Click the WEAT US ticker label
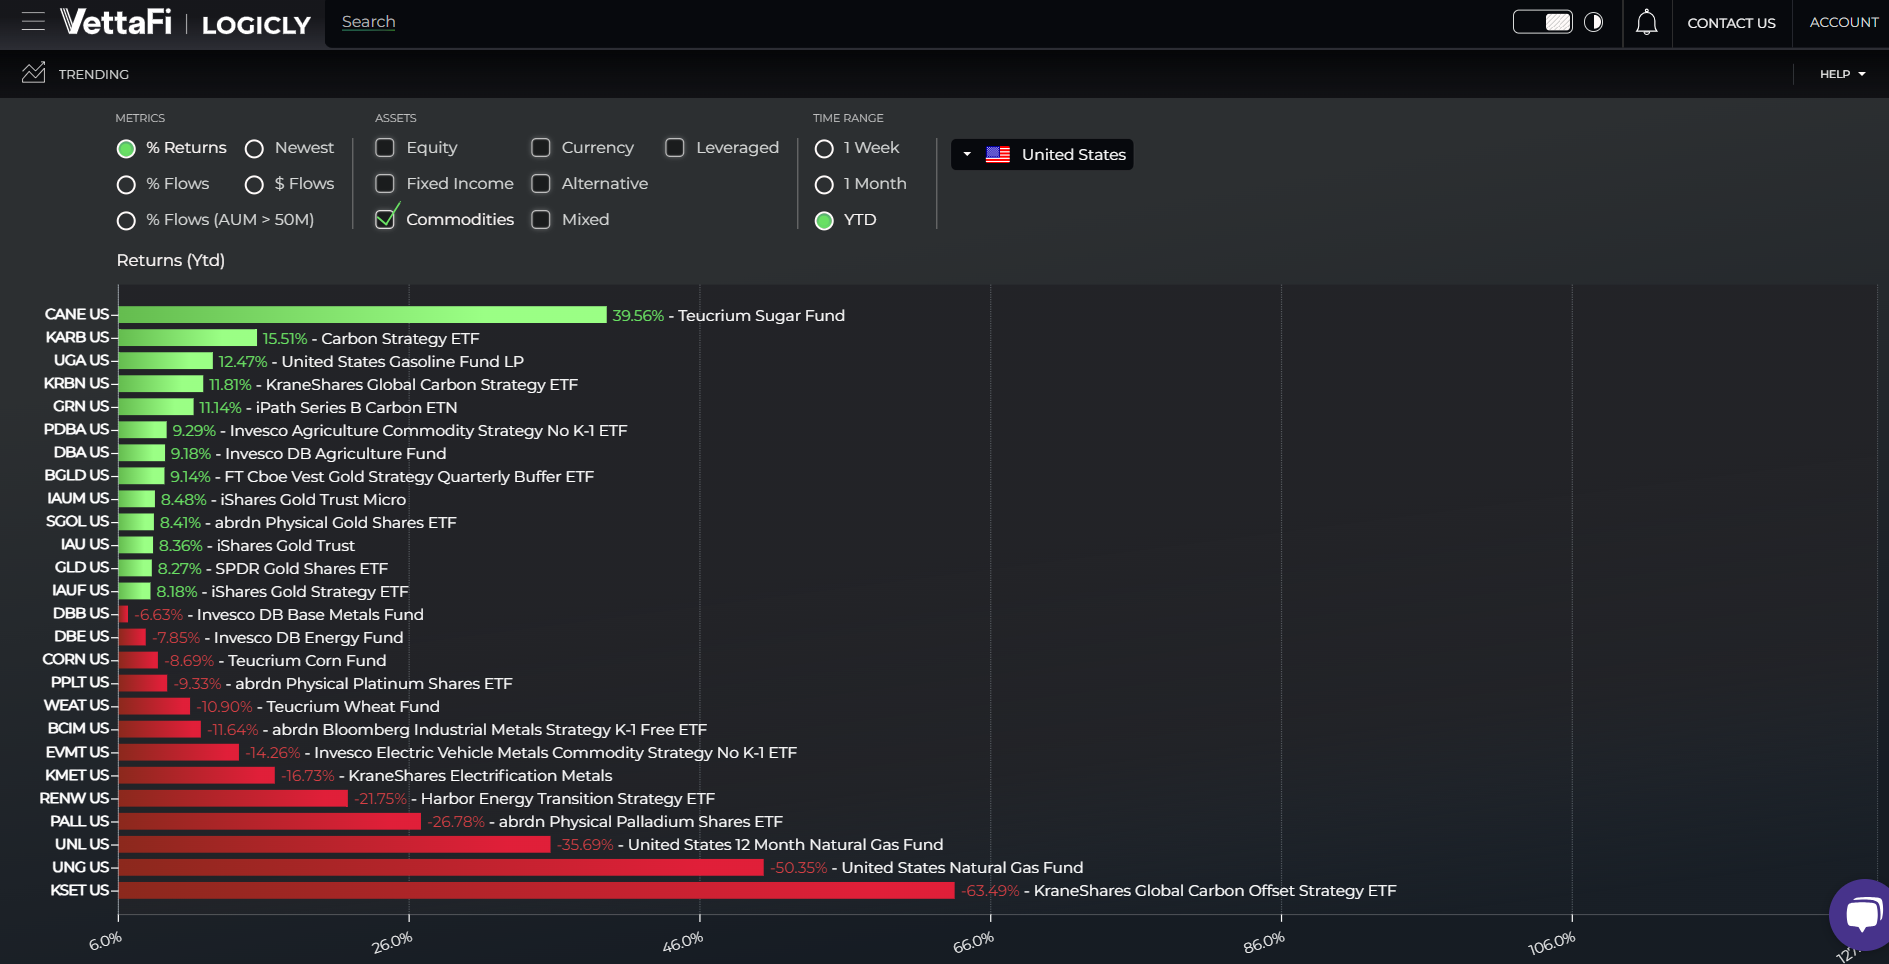Screen dimensions: 1889x964 (77, 705)
